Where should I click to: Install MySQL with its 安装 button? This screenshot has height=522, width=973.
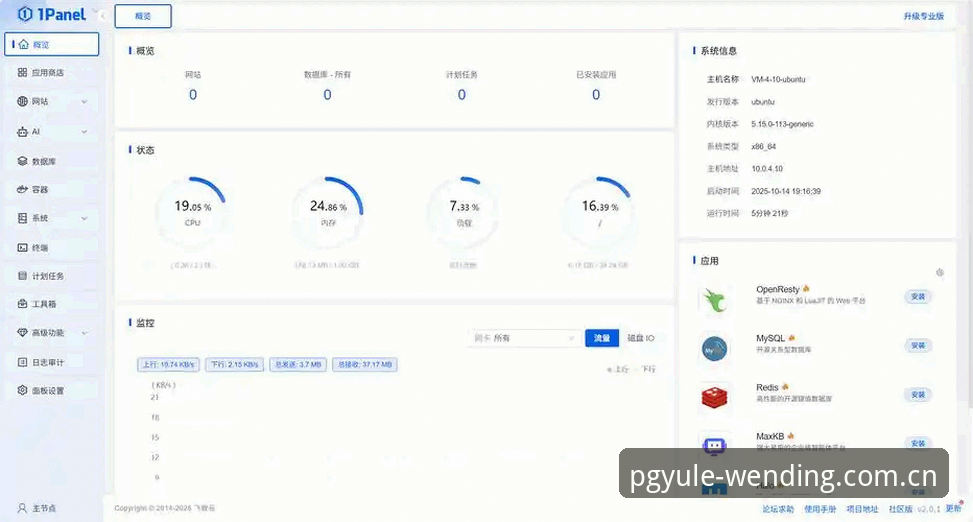pyautogui.click(x=918, y=345)
